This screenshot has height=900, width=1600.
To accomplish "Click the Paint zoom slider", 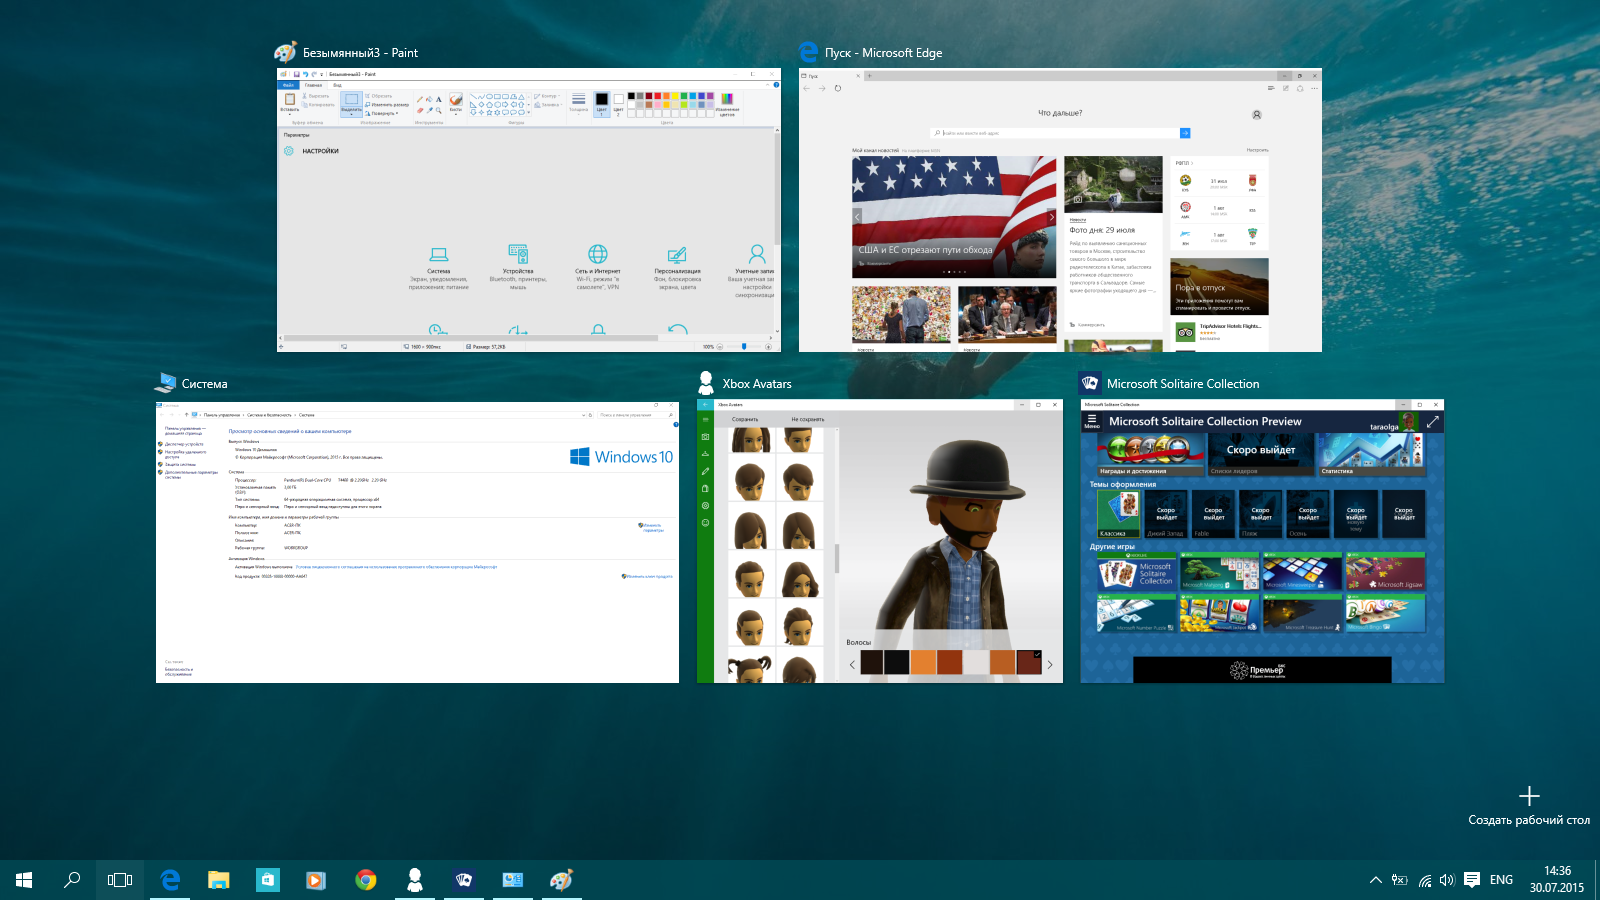I will pos(744,346).
